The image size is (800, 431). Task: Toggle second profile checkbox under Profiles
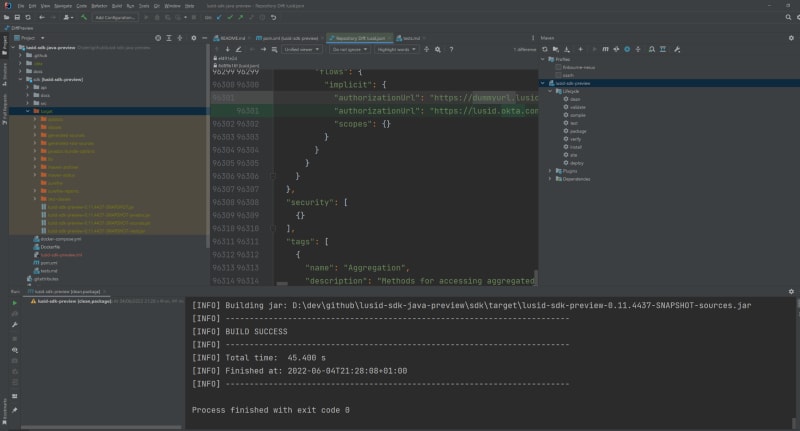pyautogui.click(x=558, y=75)
